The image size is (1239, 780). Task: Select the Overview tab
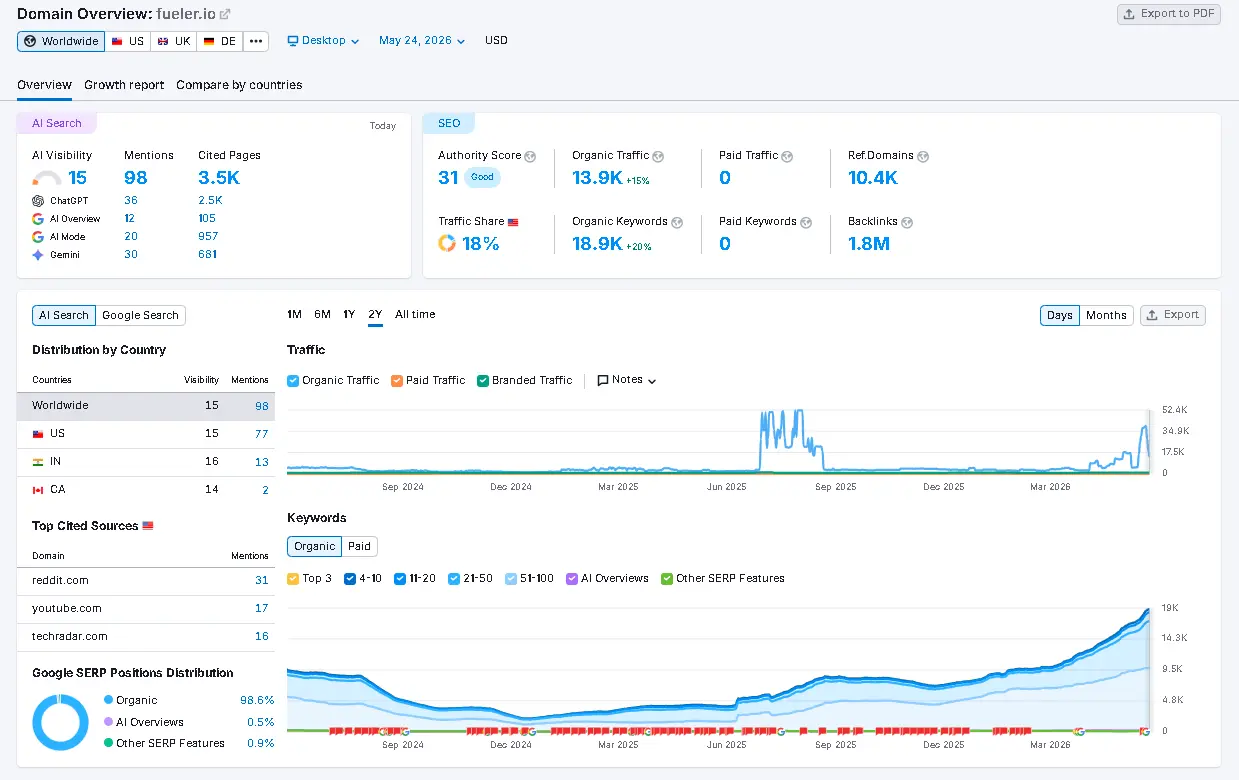[x=44, y=85]
